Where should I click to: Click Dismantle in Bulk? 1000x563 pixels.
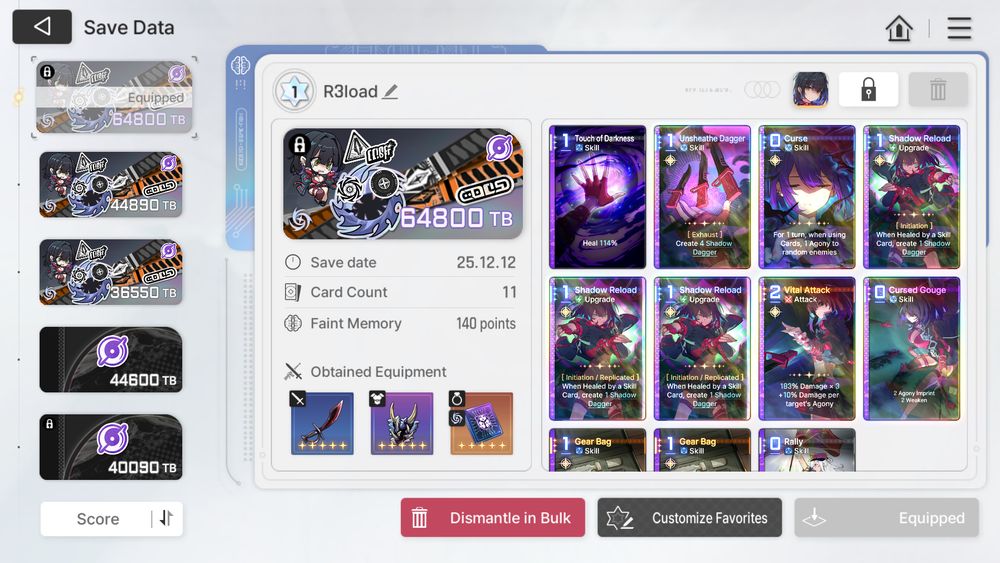click(492, 518)
